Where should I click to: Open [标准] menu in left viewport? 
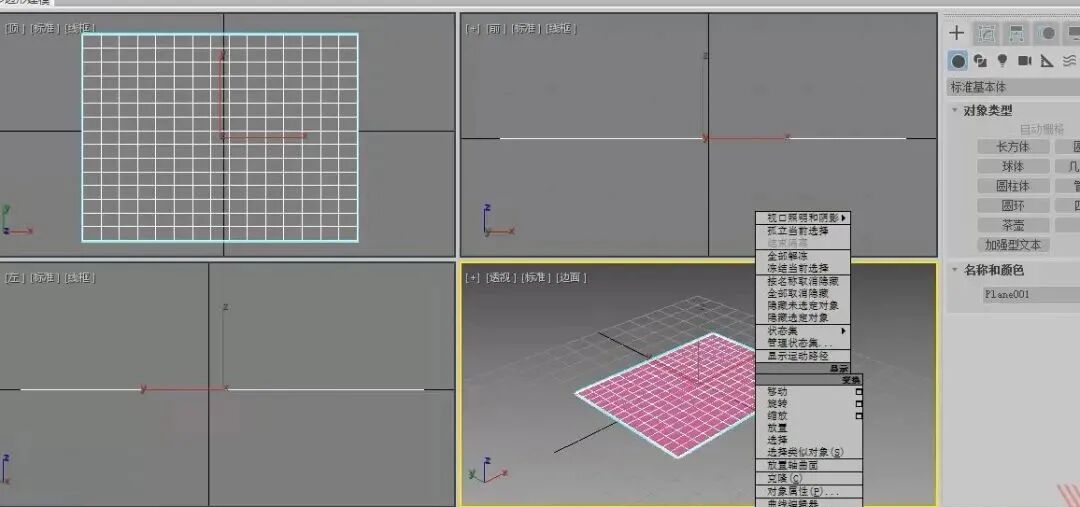45,278
